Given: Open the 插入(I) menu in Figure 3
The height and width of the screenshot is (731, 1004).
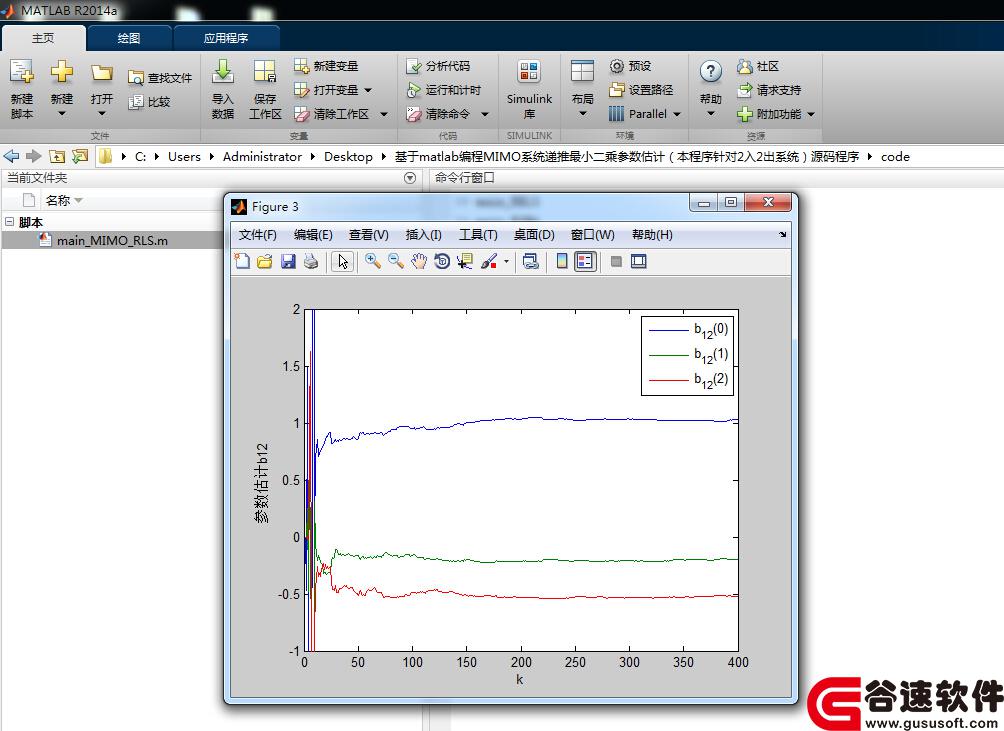Looking at the screenshot, I should [424, 235].
